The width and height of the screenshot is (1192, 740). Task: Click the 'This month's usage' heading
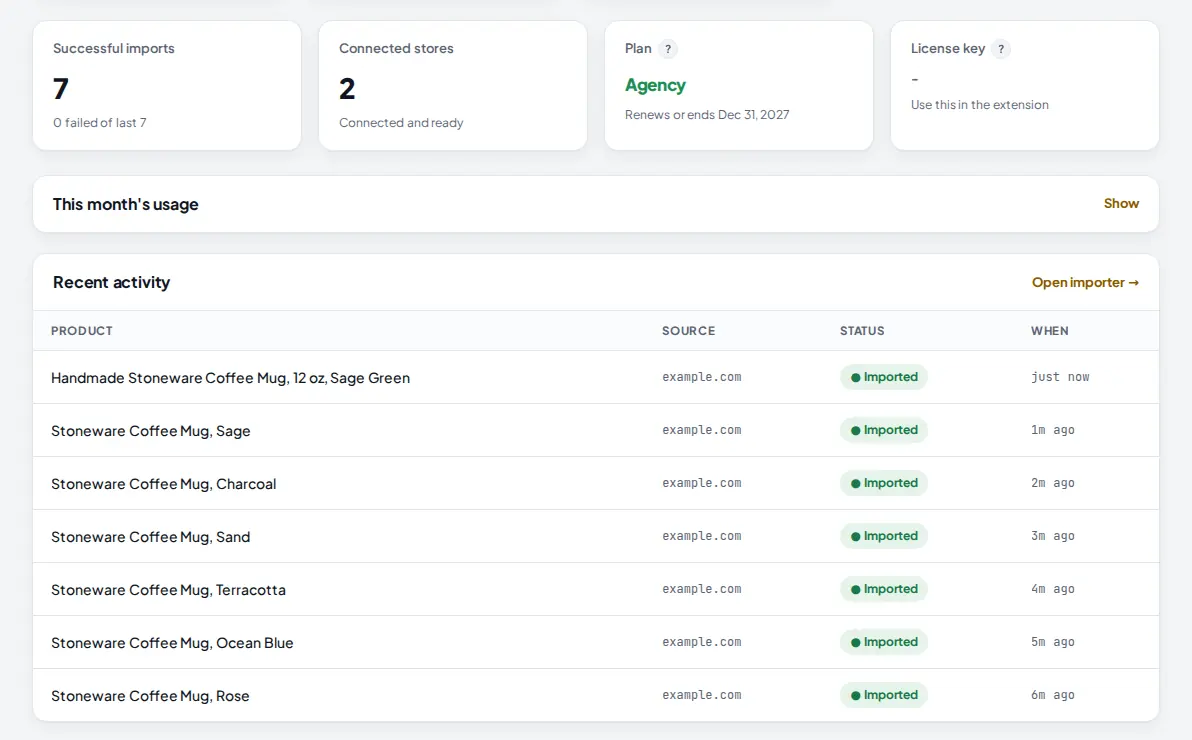[125, 205]
